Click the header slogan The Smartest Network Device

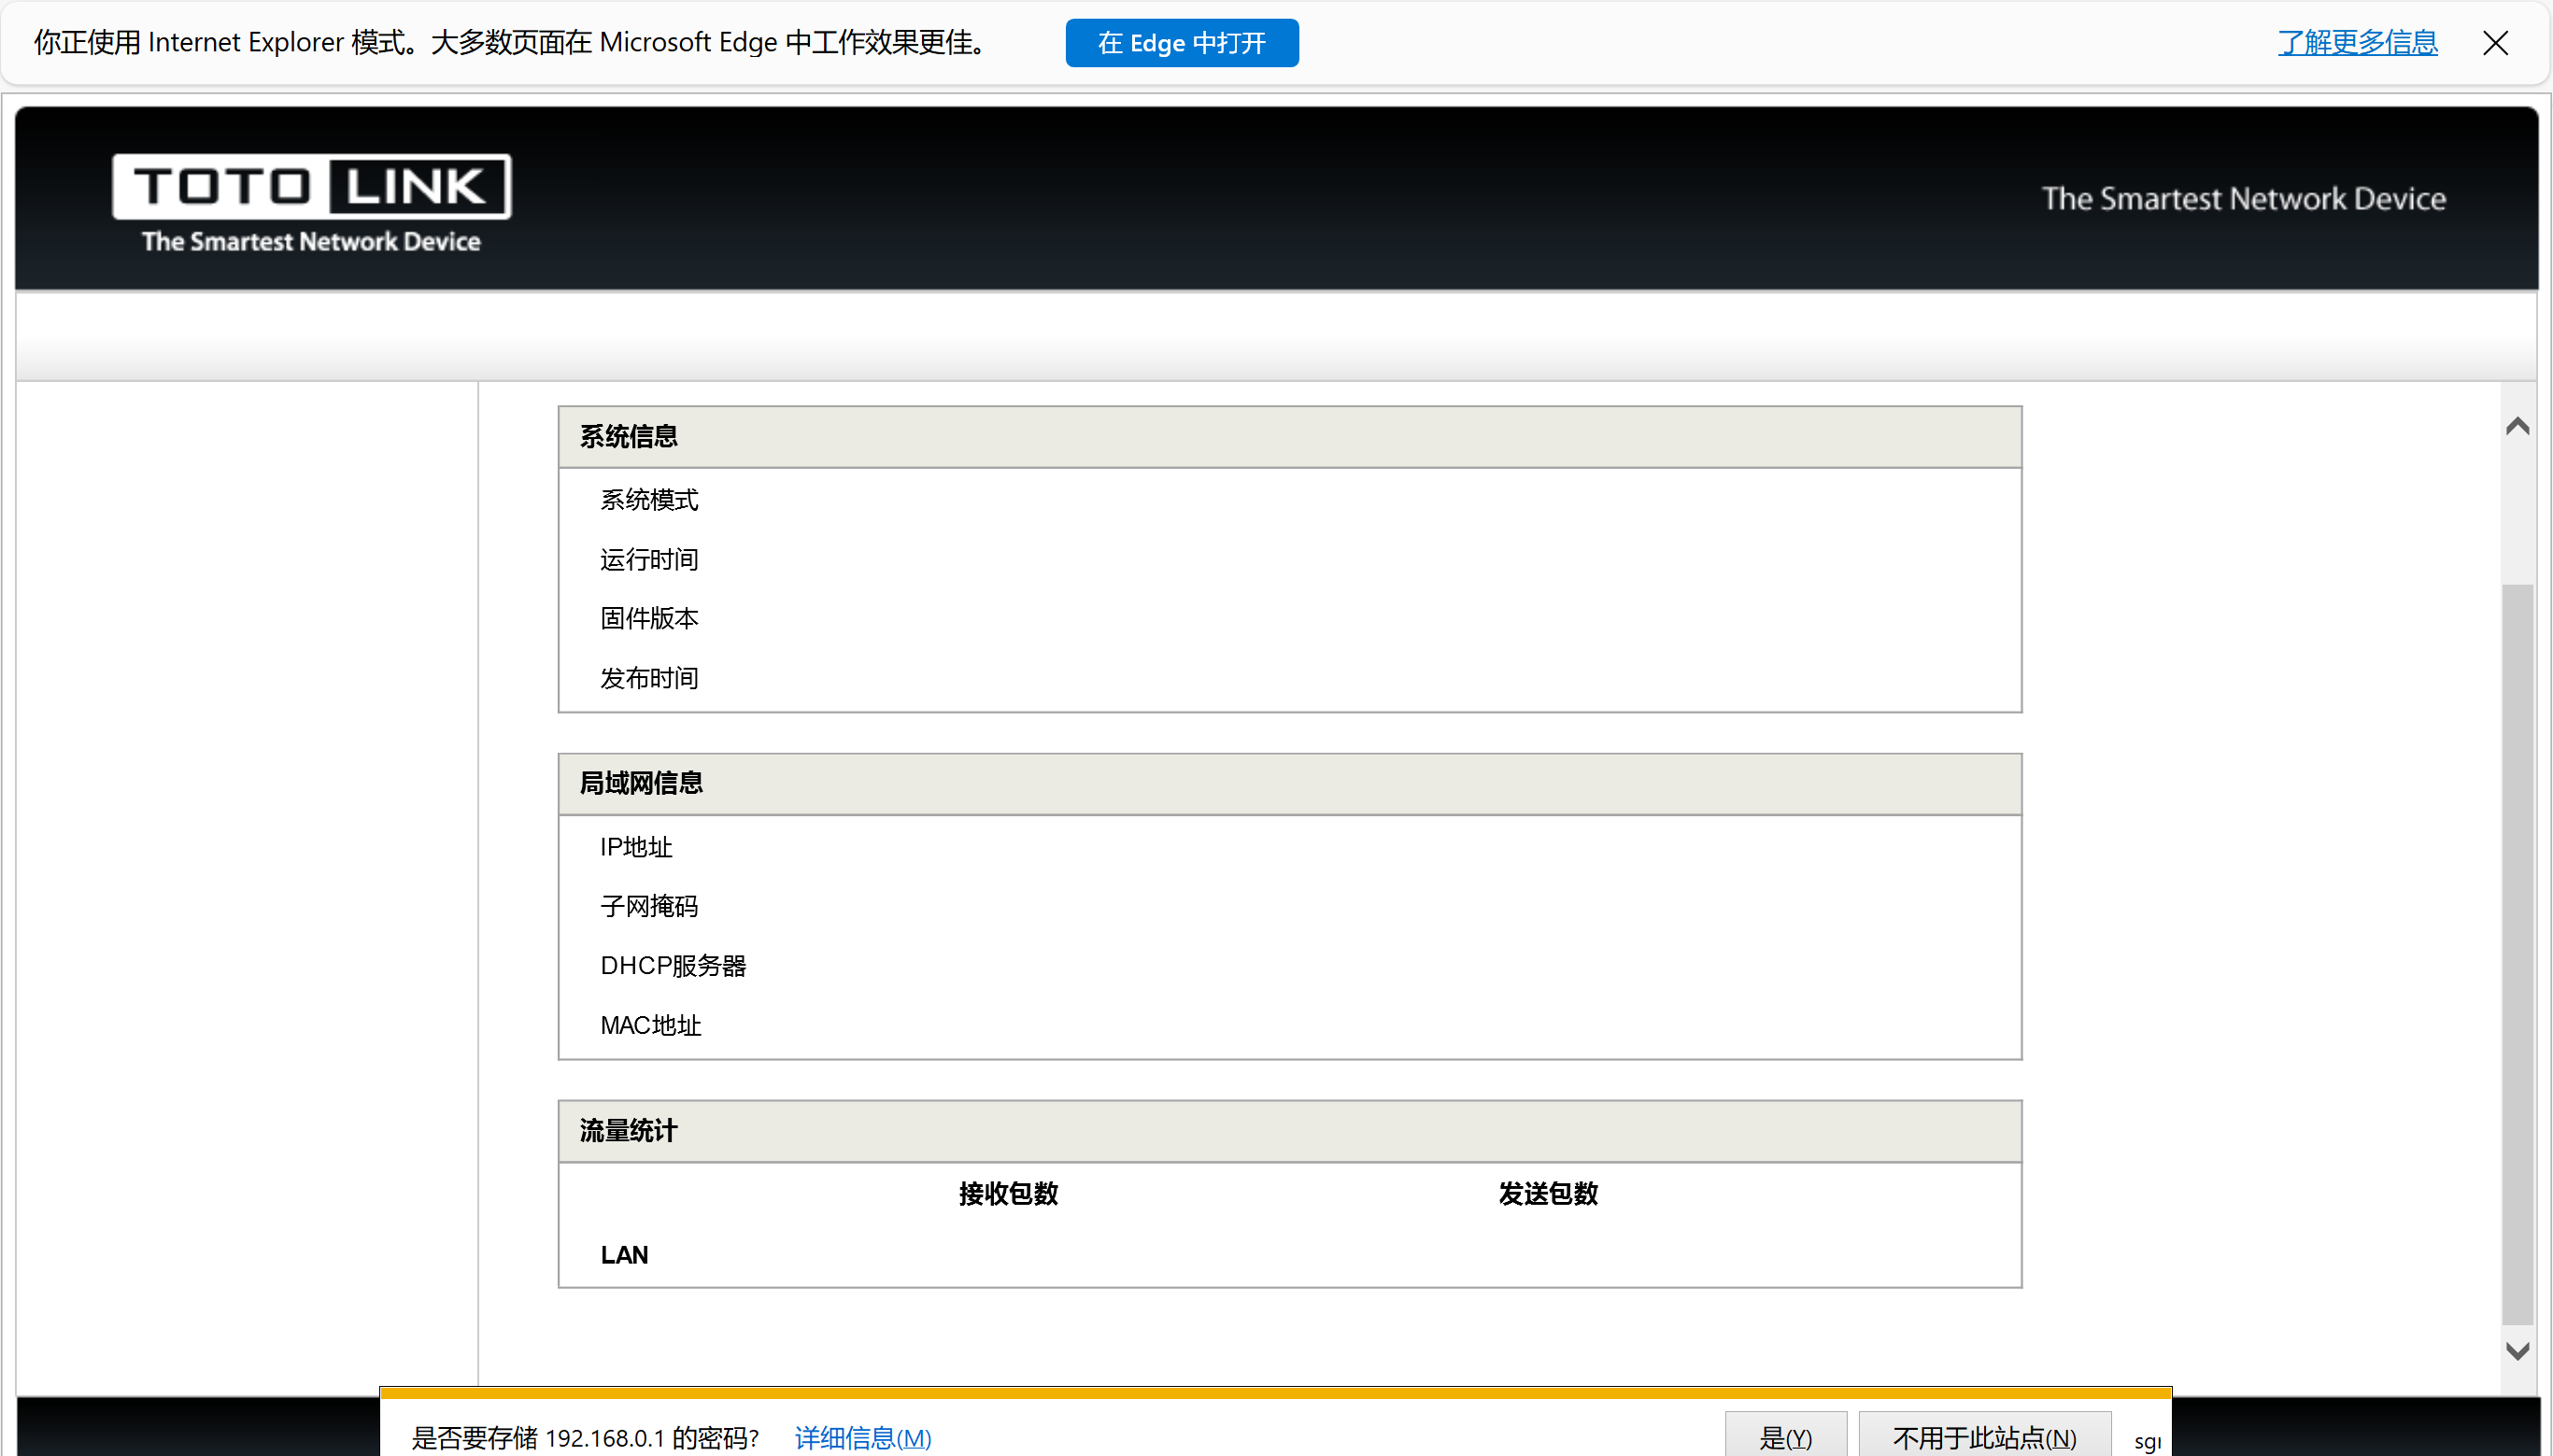point(2243,199)
